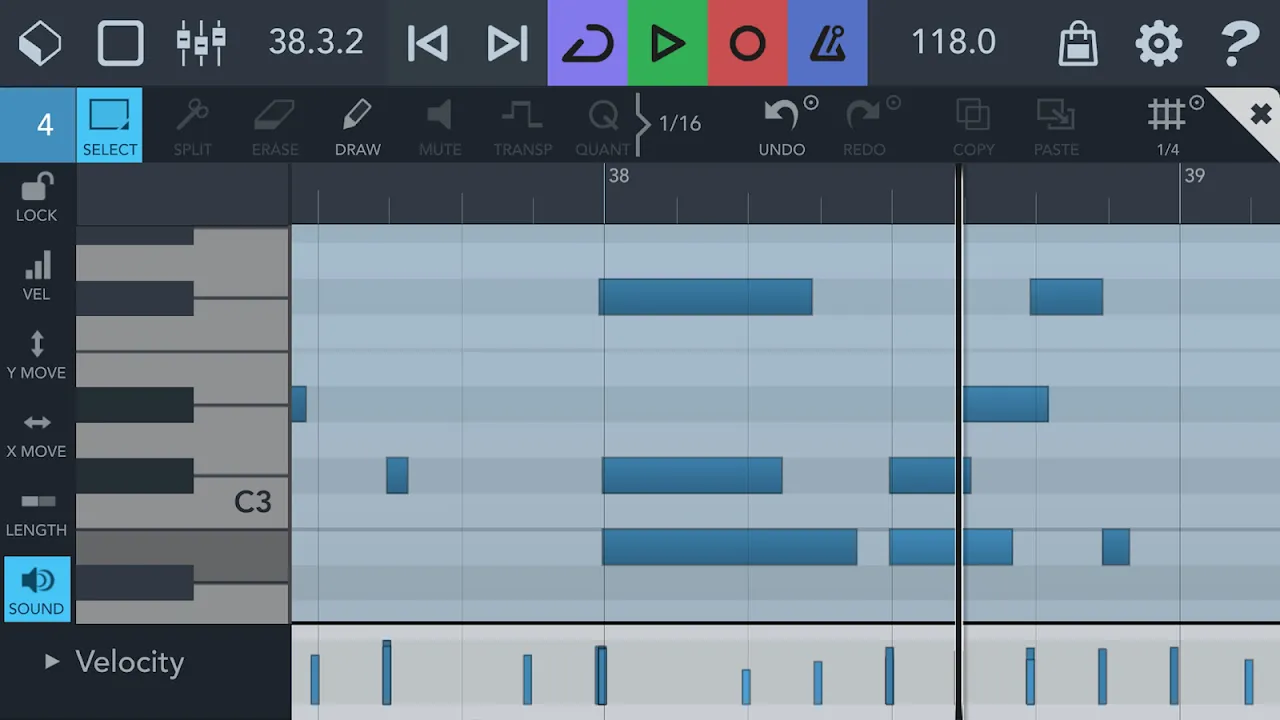This screenshot has height=720, width=1280.
Task: Click the Undo arrow icon
Action: click(781, 125)
